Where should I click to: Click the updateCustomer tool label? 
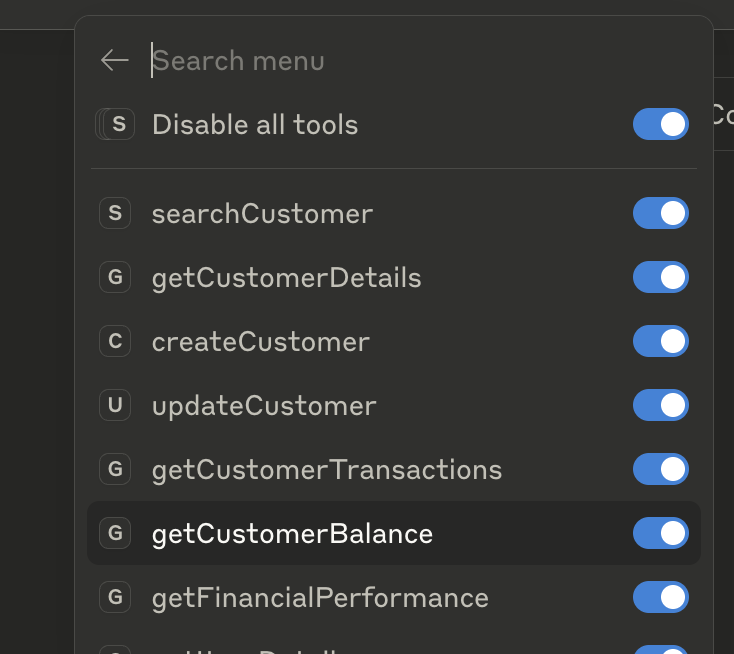(x=264, y=406)
